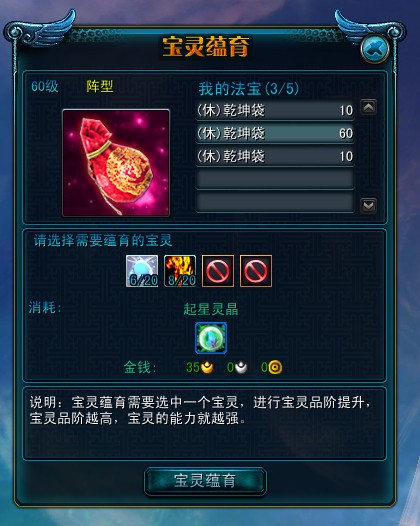Image resolution: width=420 pixels, height=526 pixels.
Task: Click the gold ingot currency icon
Action: [207, 367]
